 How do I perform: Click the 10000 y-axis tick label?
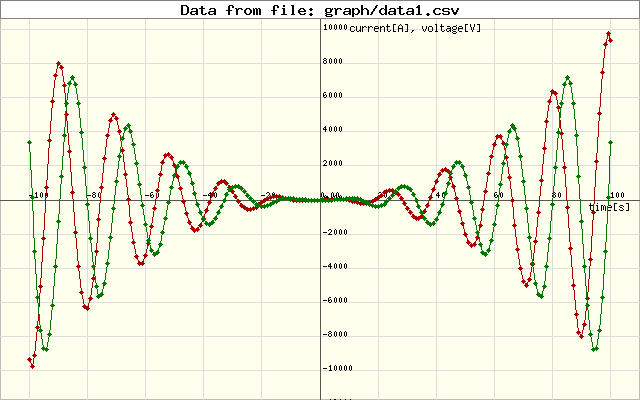334,28
